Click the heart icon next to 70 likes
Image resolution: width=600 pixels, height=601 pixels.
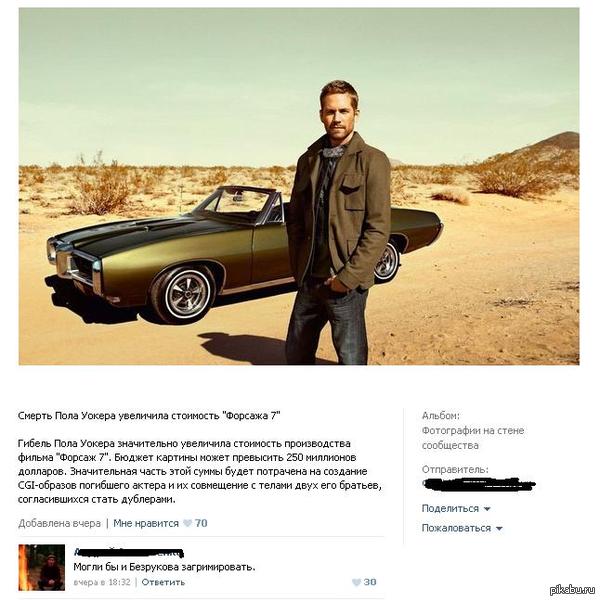click(x=187, y=523)
